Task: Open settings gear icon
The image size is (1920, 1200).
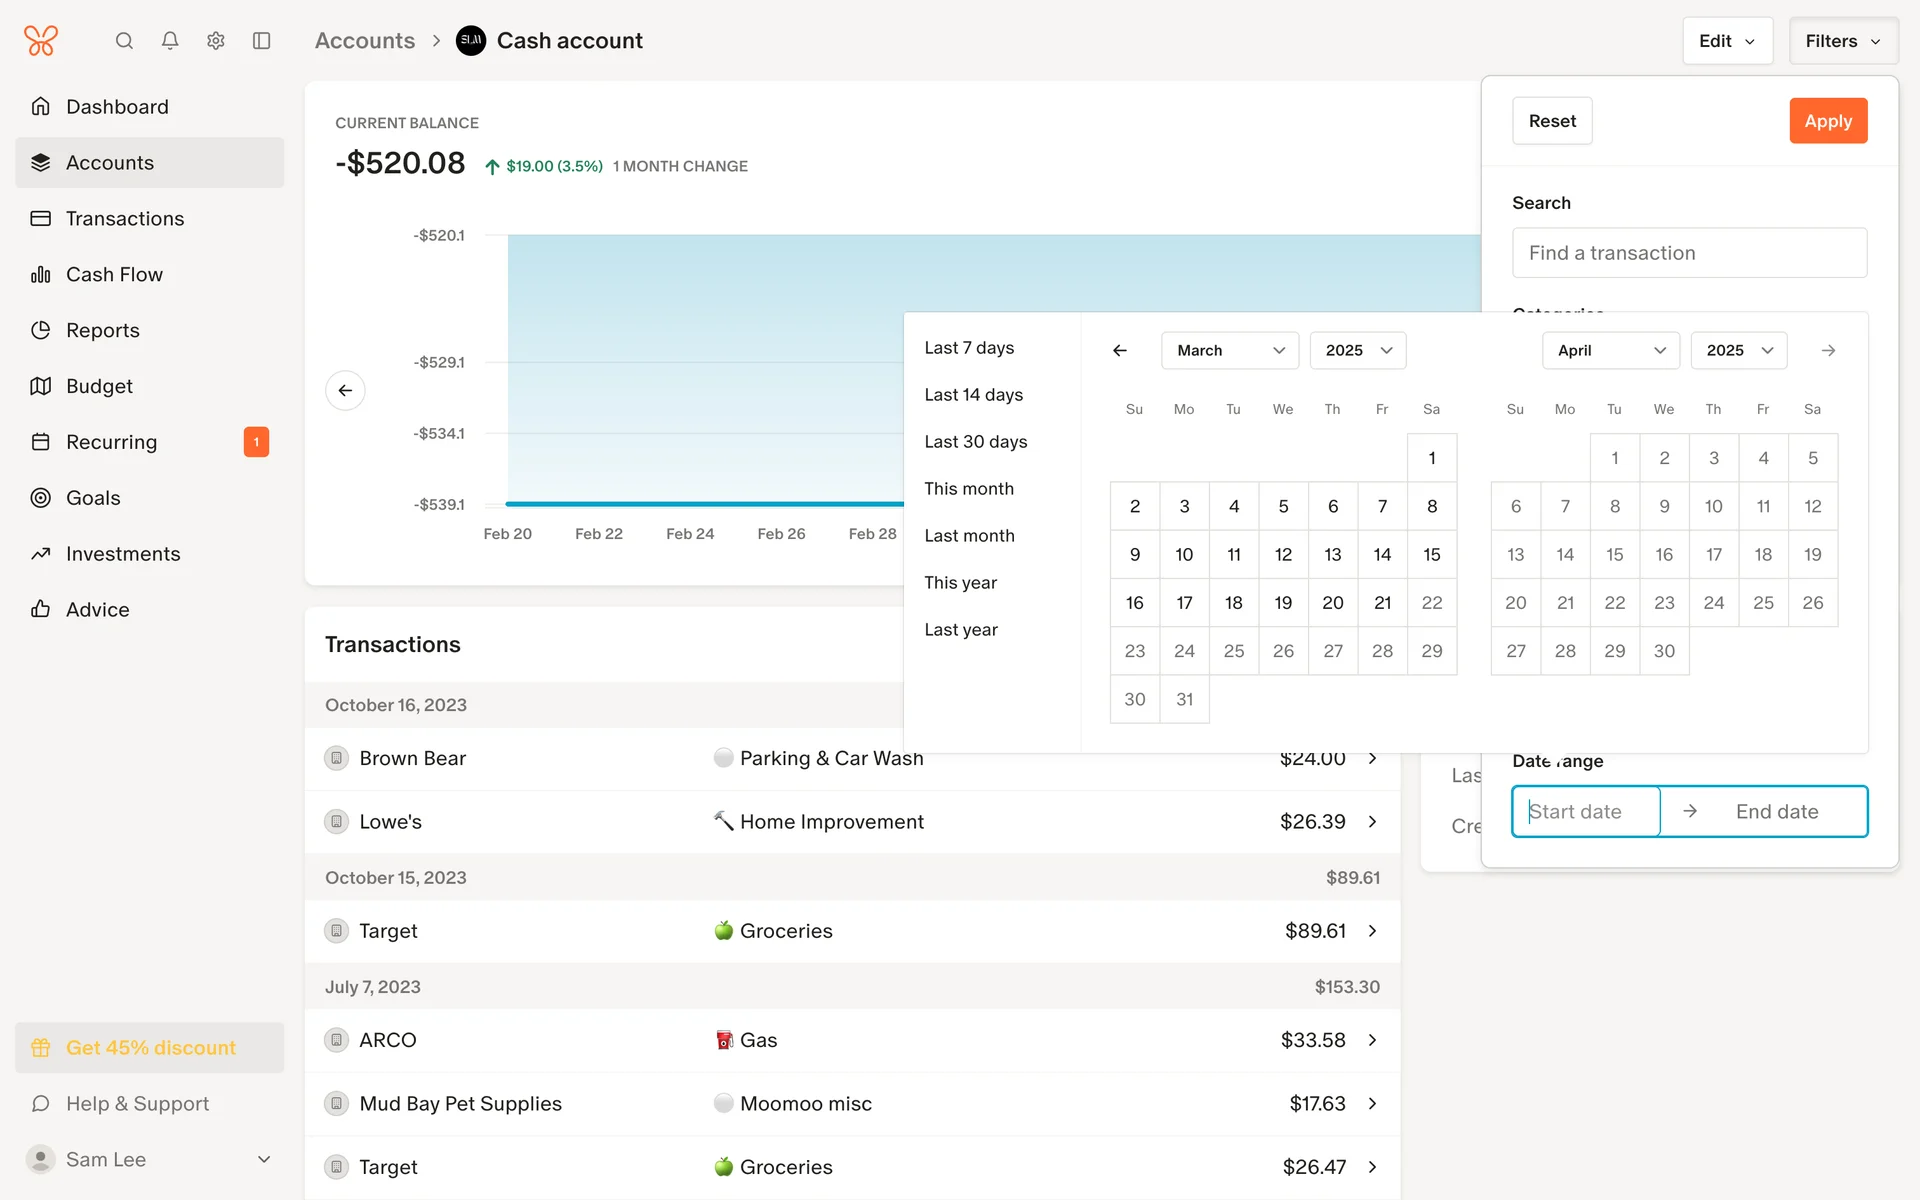Action: click(x=216, y=41)
